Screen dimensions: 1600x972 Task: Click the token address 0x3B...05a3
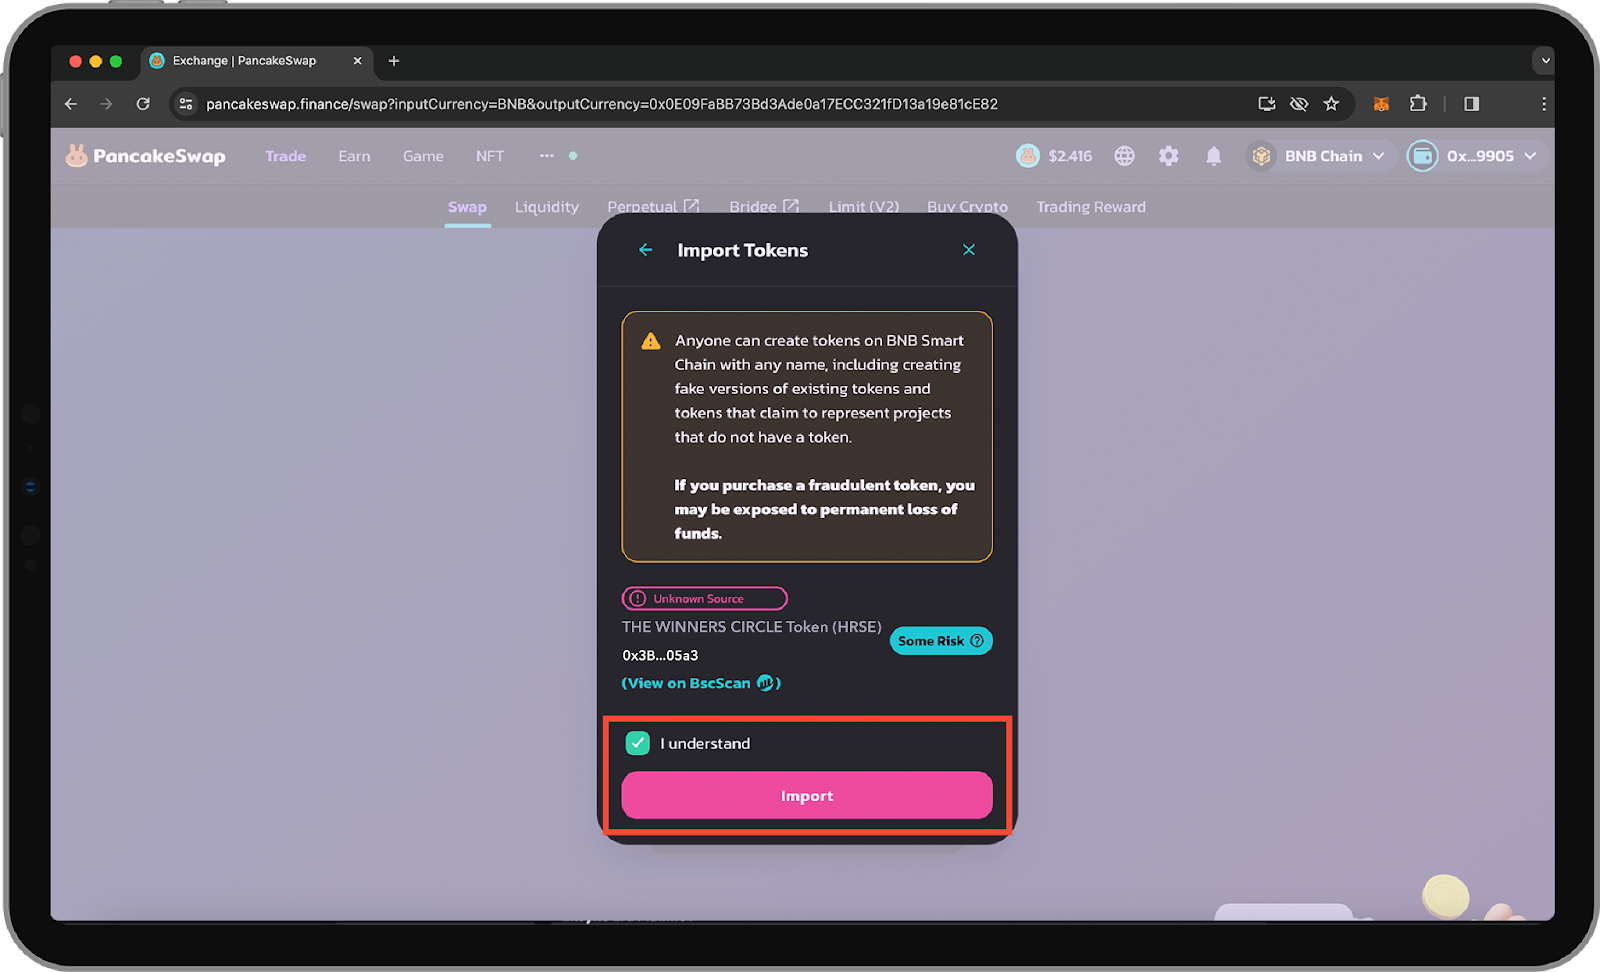660,655
